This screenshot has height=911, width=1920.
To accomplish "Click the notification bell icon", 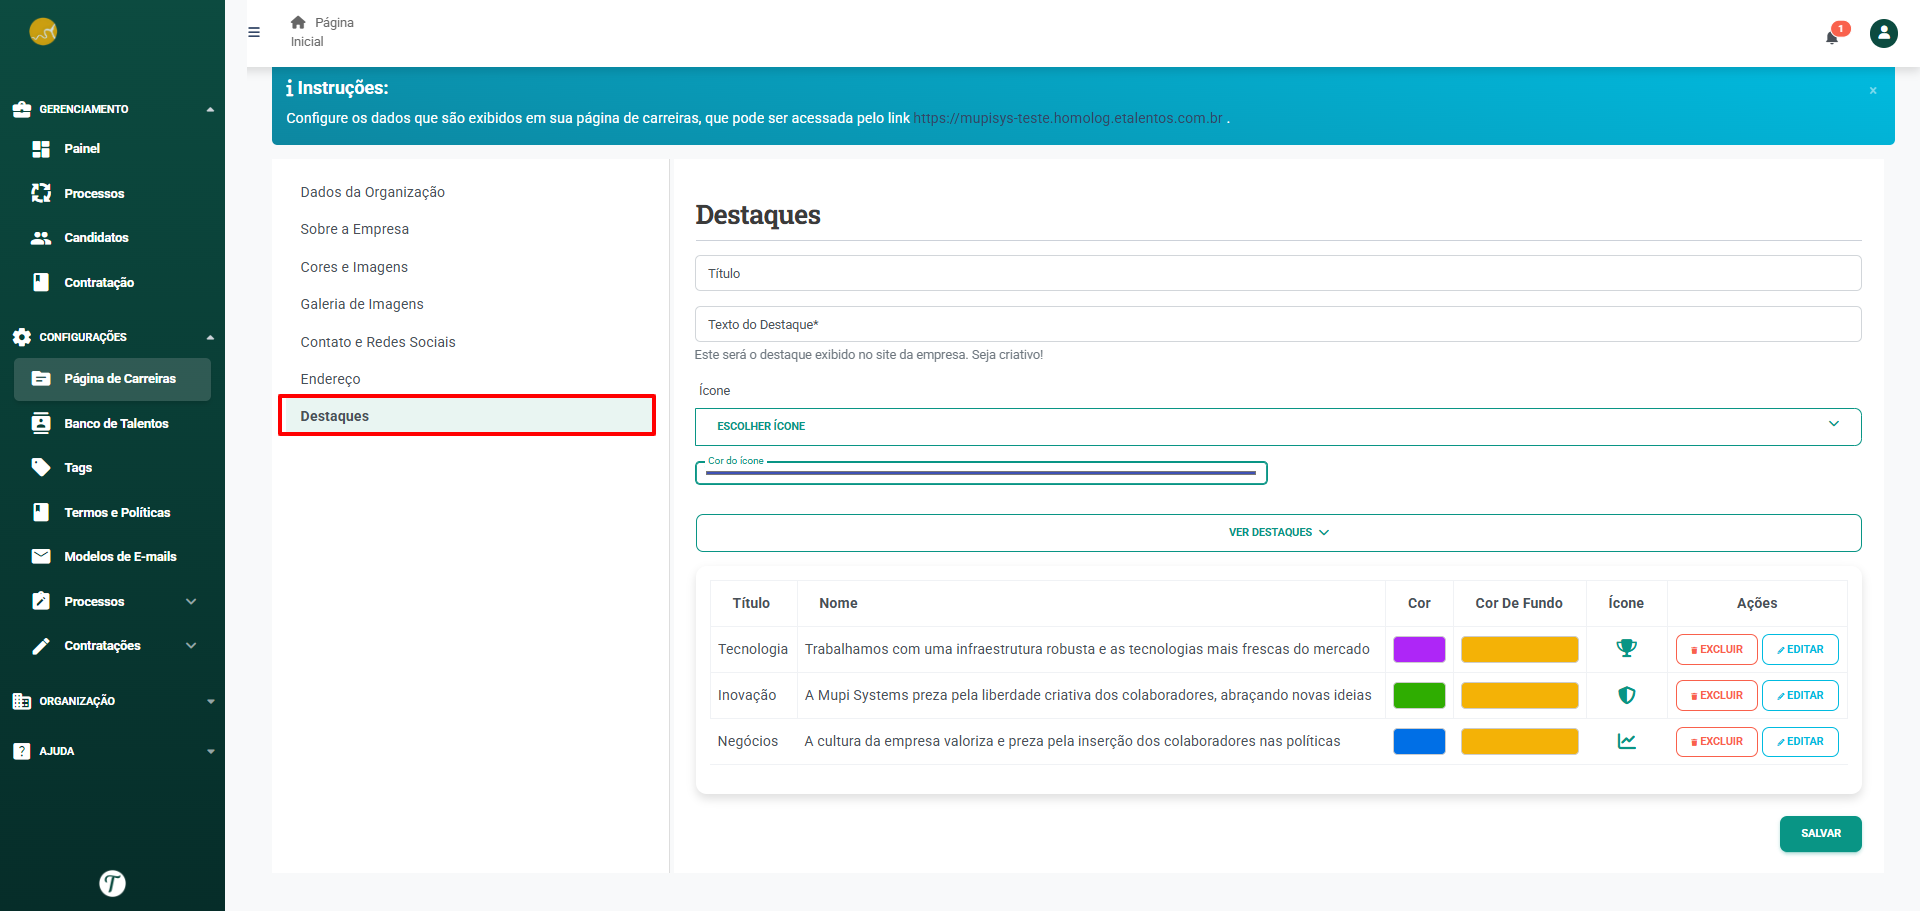I will [x=1832, y=37].
